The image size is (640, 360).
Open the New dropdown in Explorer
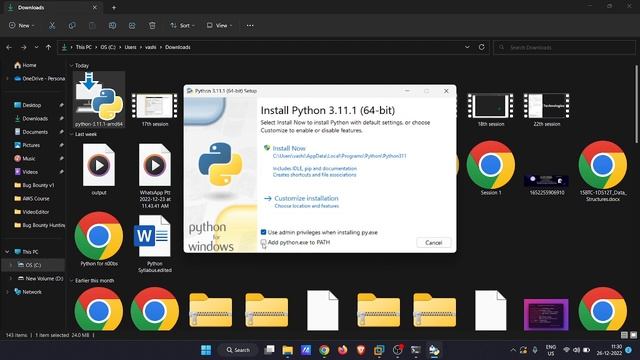[22, 25]
